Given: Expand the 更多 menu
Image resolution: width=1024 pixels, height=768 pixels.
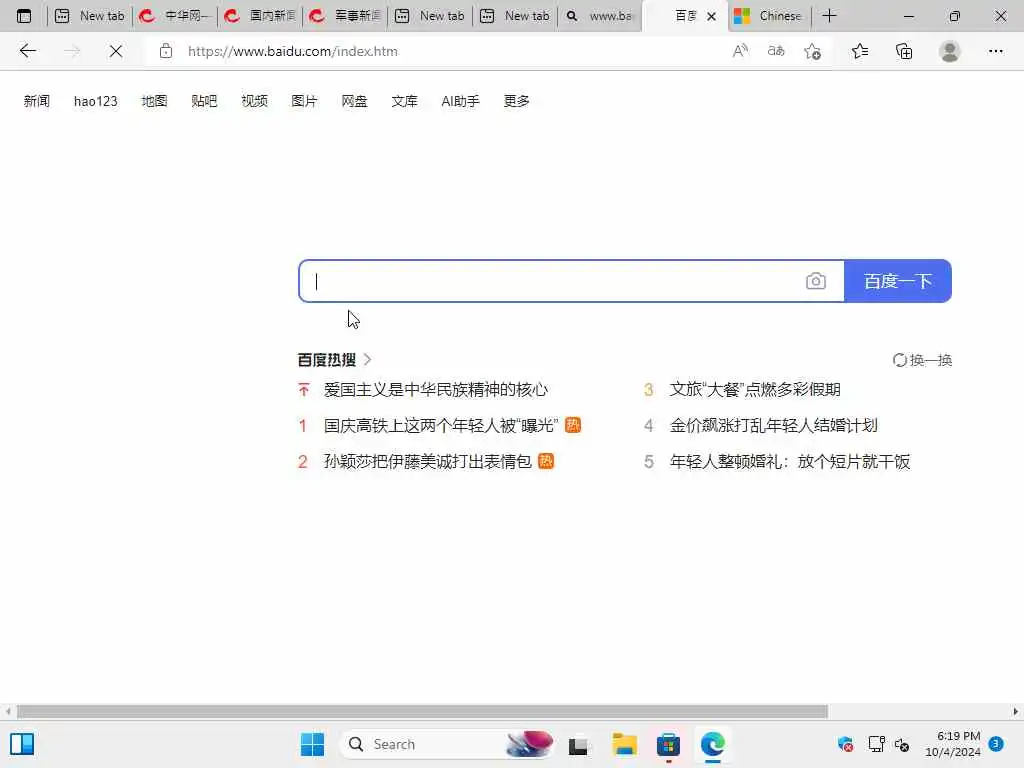Looking at the screenshot, I should (x=516, y=101).
